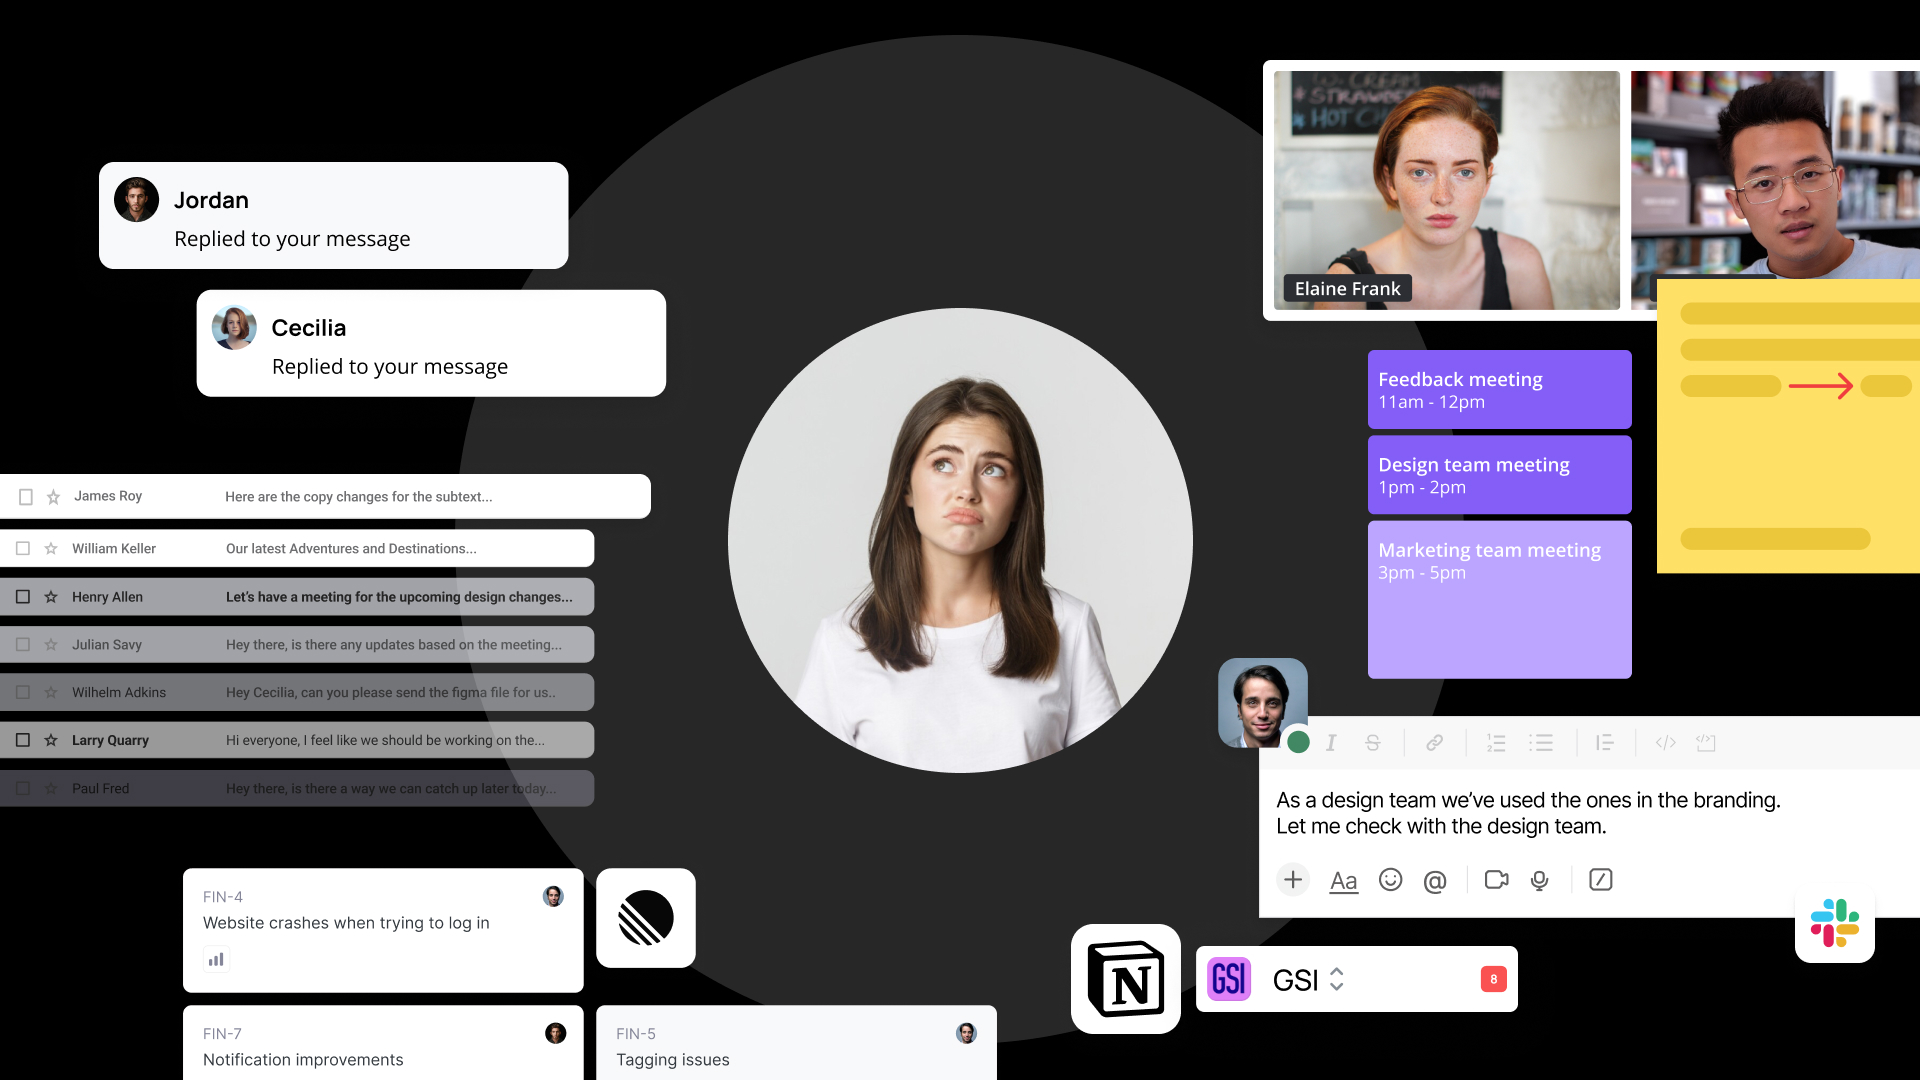The height and width of the screenshot is (1080, 1920).
Task: Click the strikethrough formatting icon
Action: pos(1373,743)
